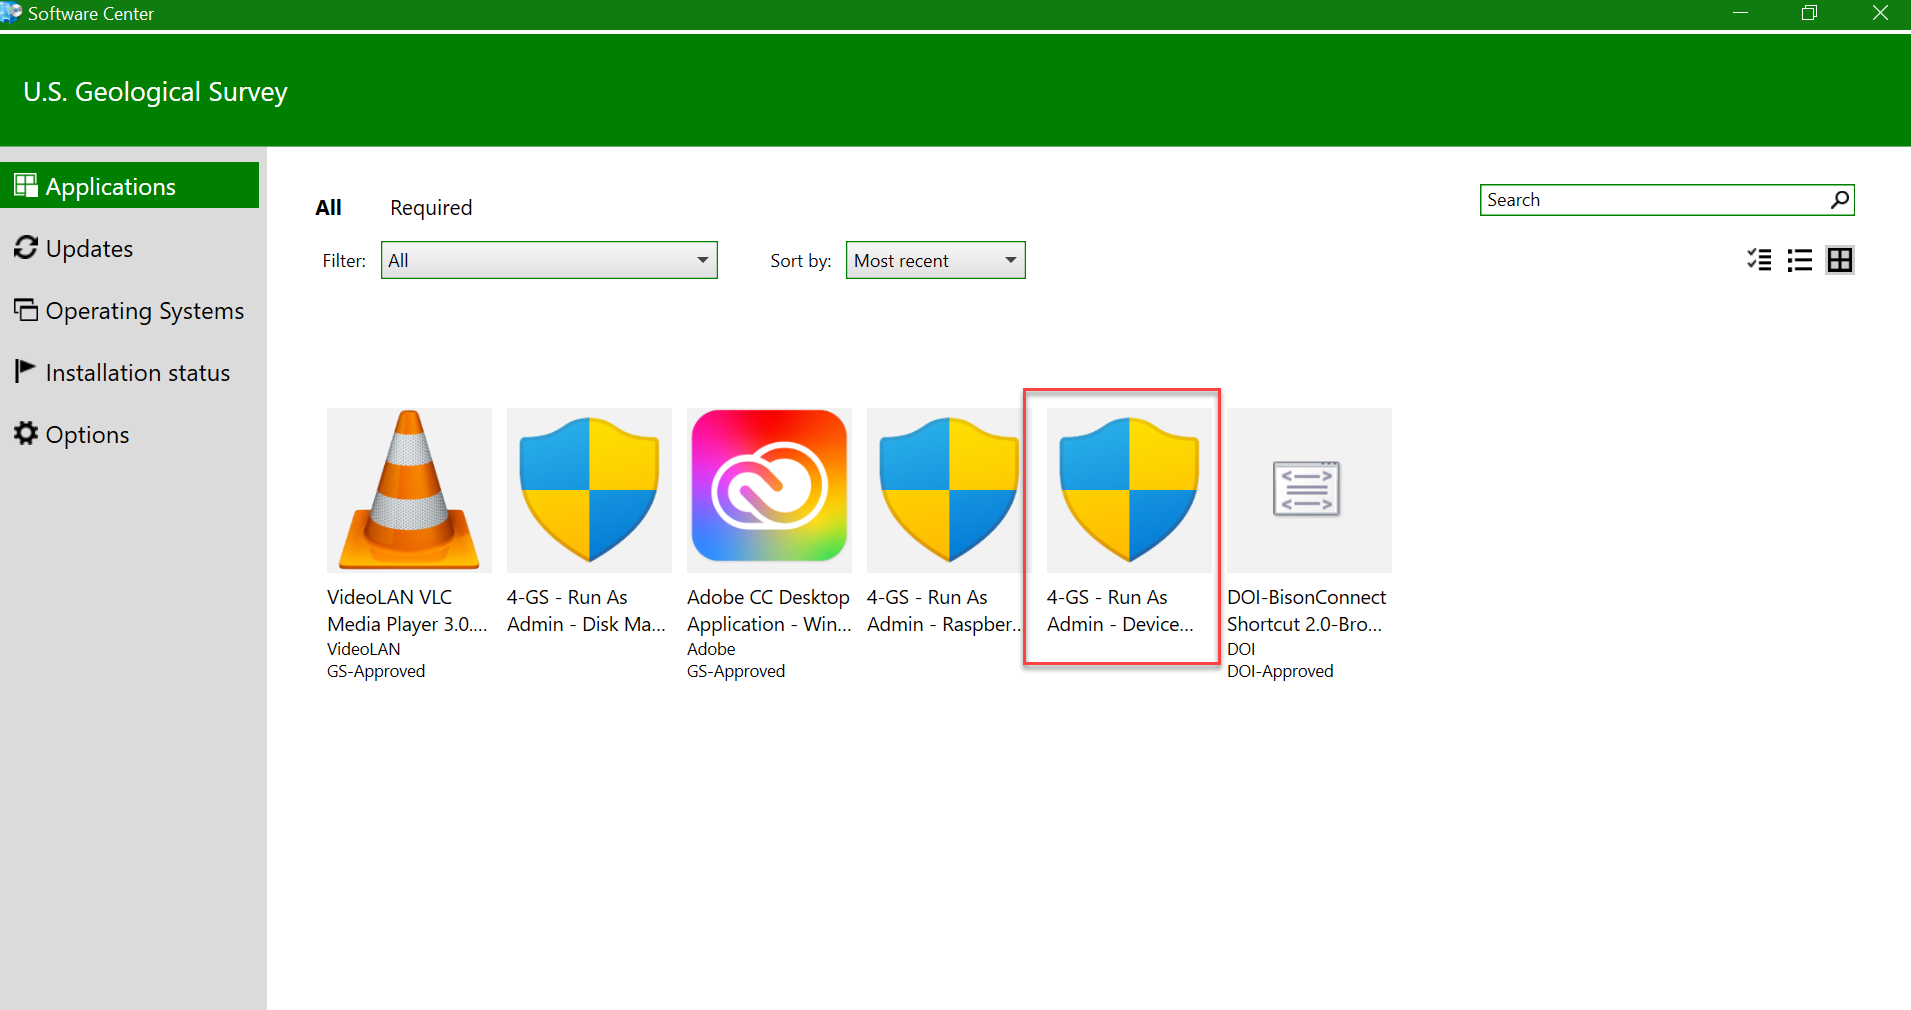Viewport: 1911px width, 1010px height.
Task: Open the Filter dropdown set to All
Action: point(549,260)
